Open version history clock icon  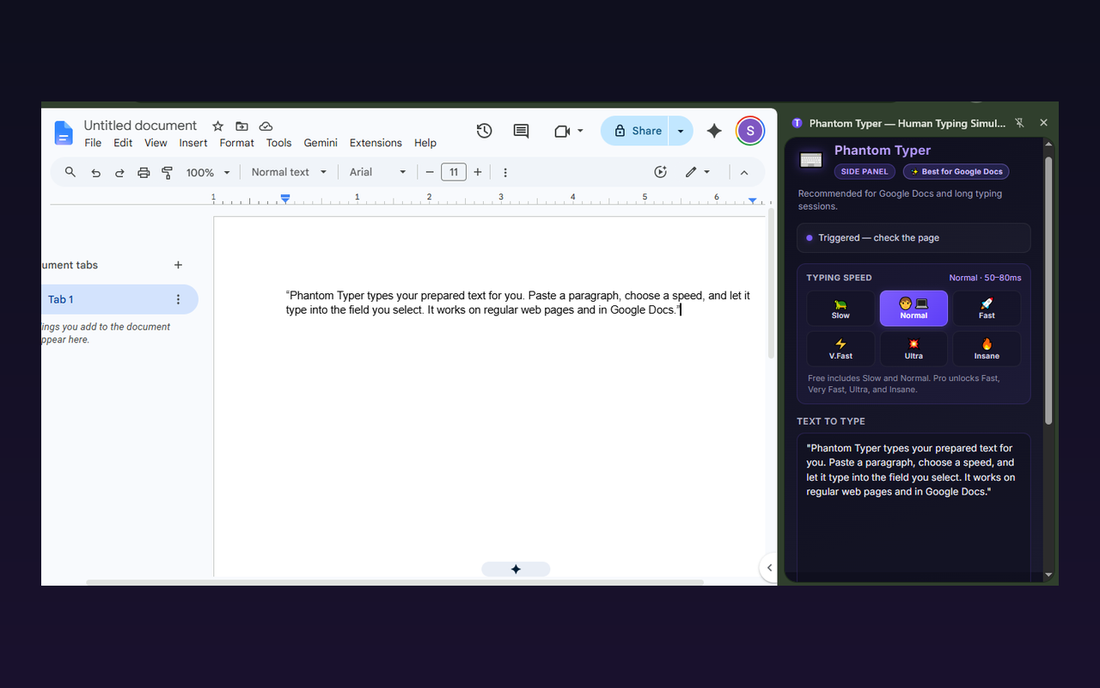click(484, 130)
